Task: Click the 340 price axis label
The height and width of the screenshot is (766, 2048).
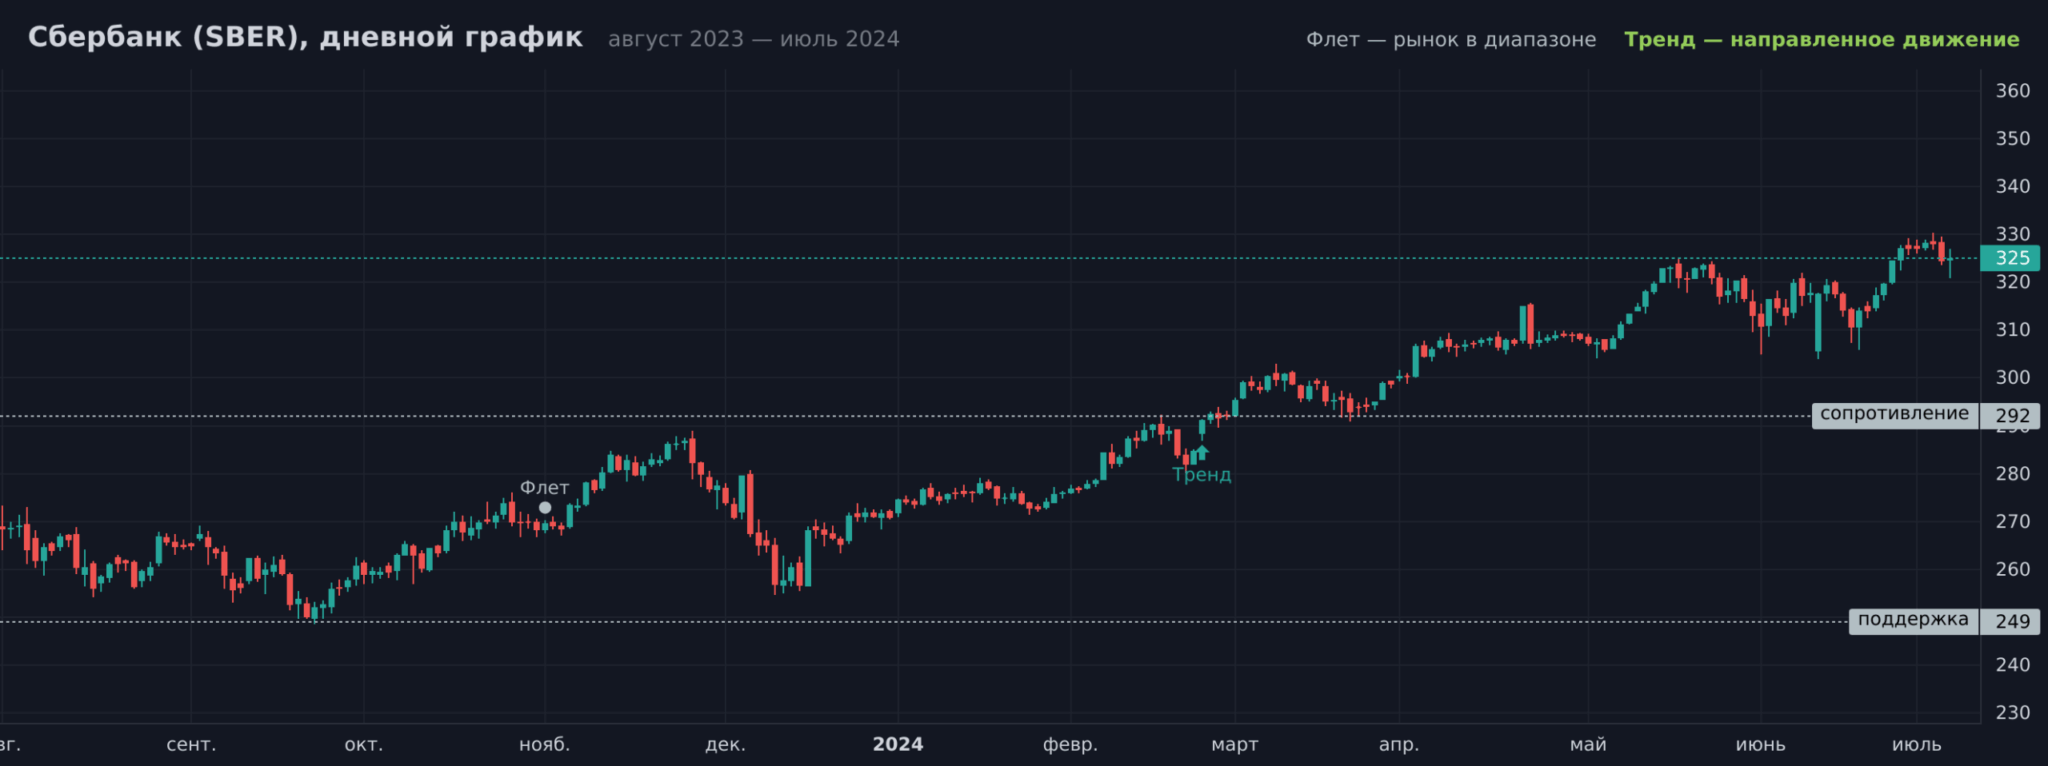Action: click(2013, 187)
